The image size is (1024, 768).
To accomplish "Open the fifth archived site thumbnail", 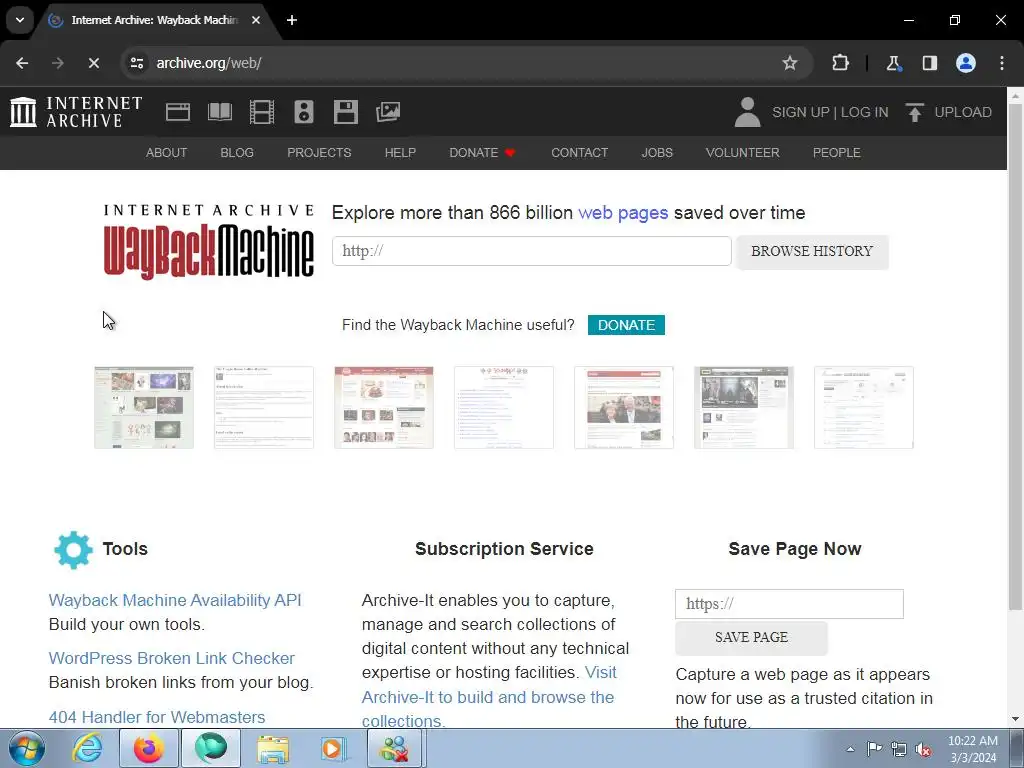I will pos(624,408).
